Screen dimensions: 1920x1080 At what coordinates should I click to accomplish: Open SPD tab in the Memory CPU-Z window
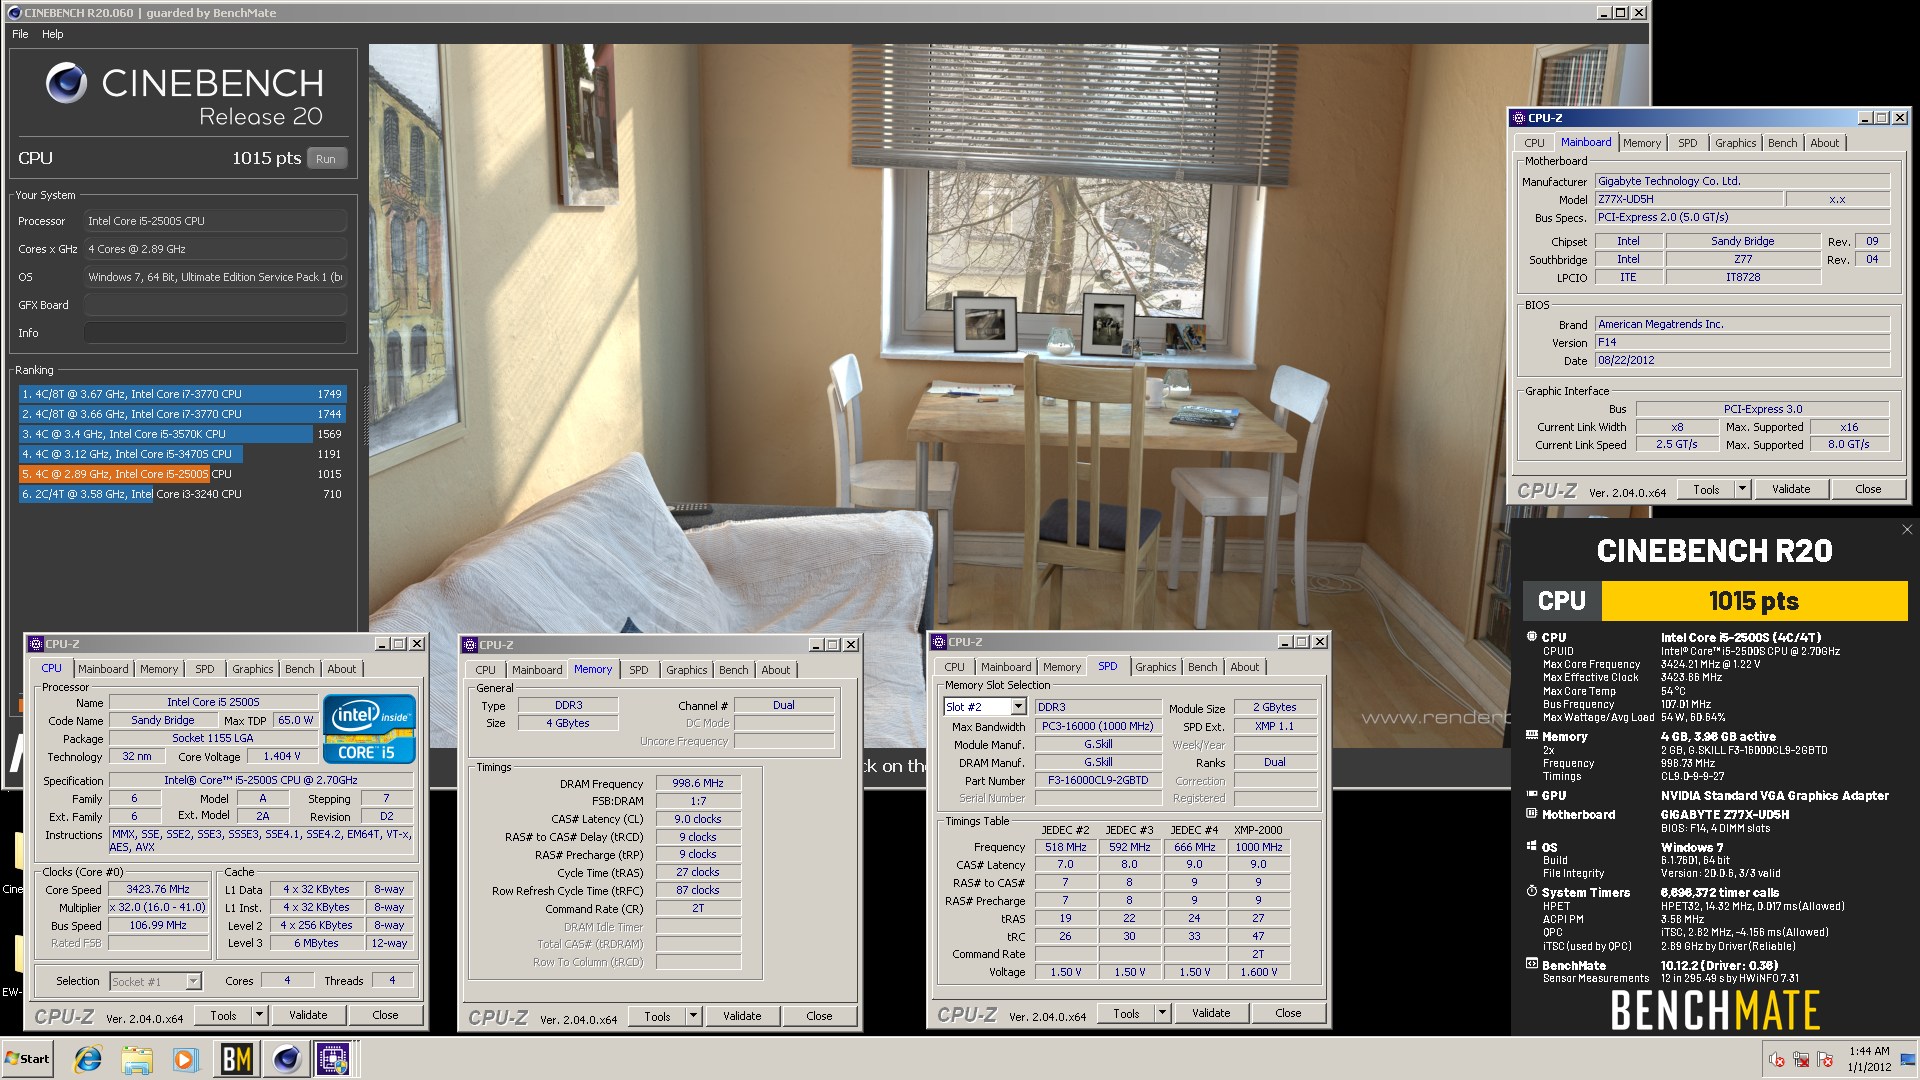click(x=638, y=670)
